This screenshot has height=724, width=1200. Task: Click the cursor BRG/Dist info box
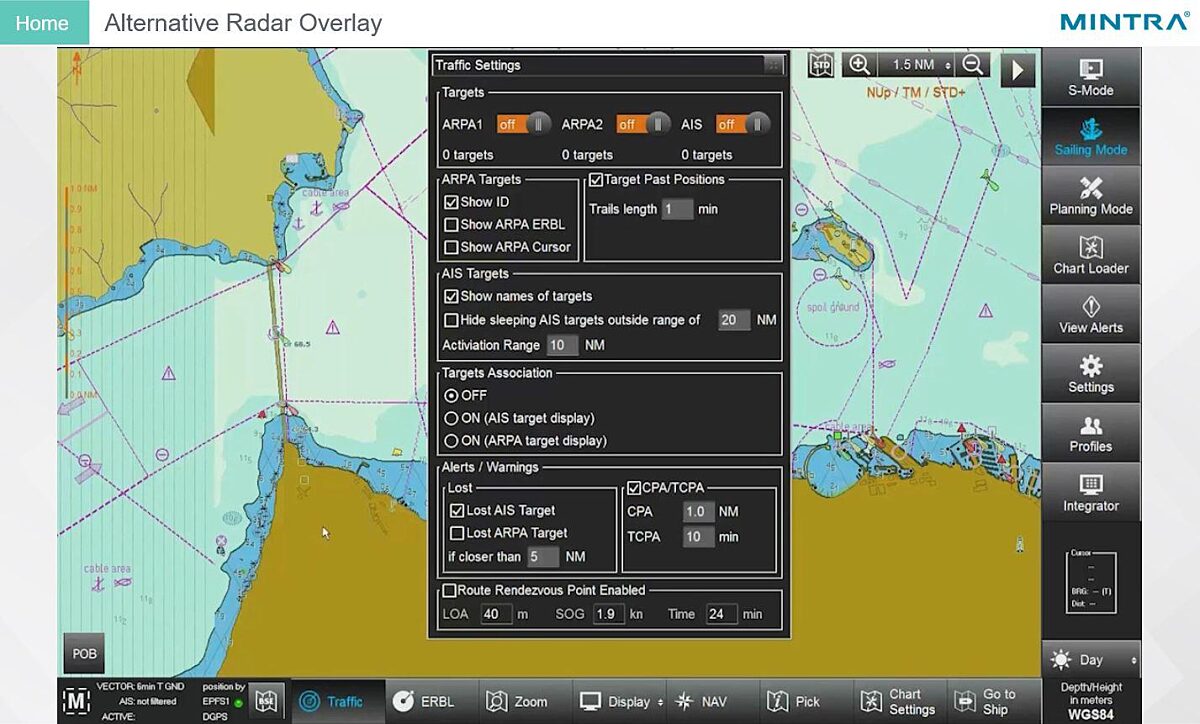click(x=1091, y=581)
